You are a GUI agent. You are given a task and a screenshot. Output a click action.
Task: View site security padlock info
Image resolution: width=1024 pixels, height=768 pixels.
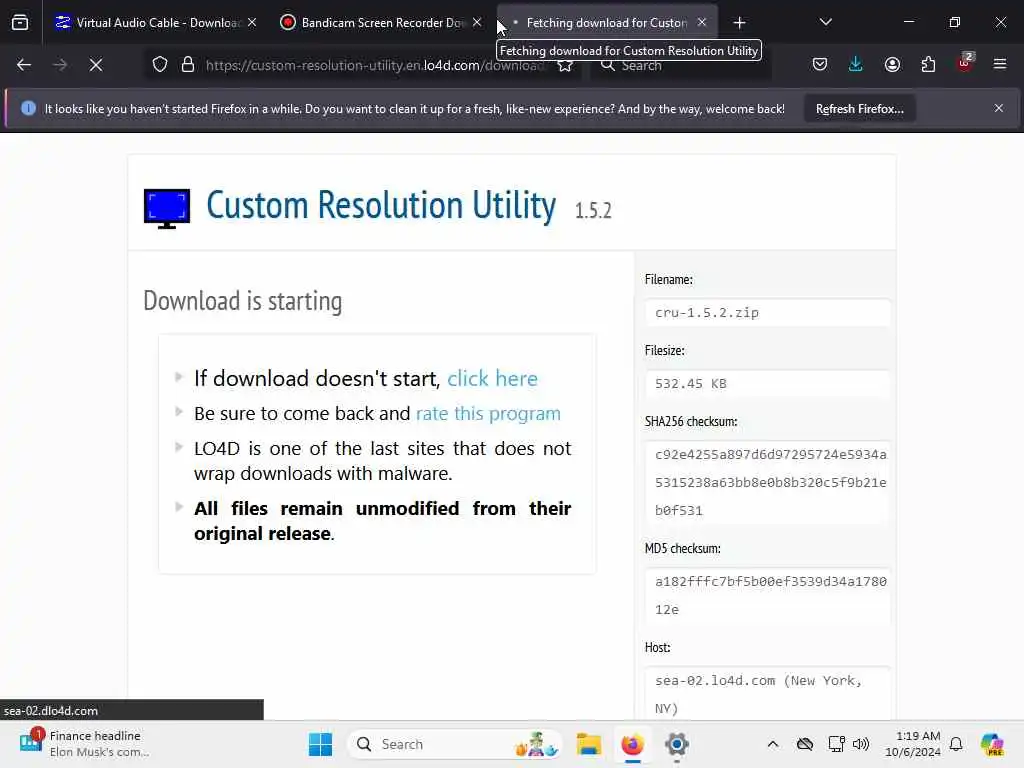pyautogui.click(x=188, y=65)
